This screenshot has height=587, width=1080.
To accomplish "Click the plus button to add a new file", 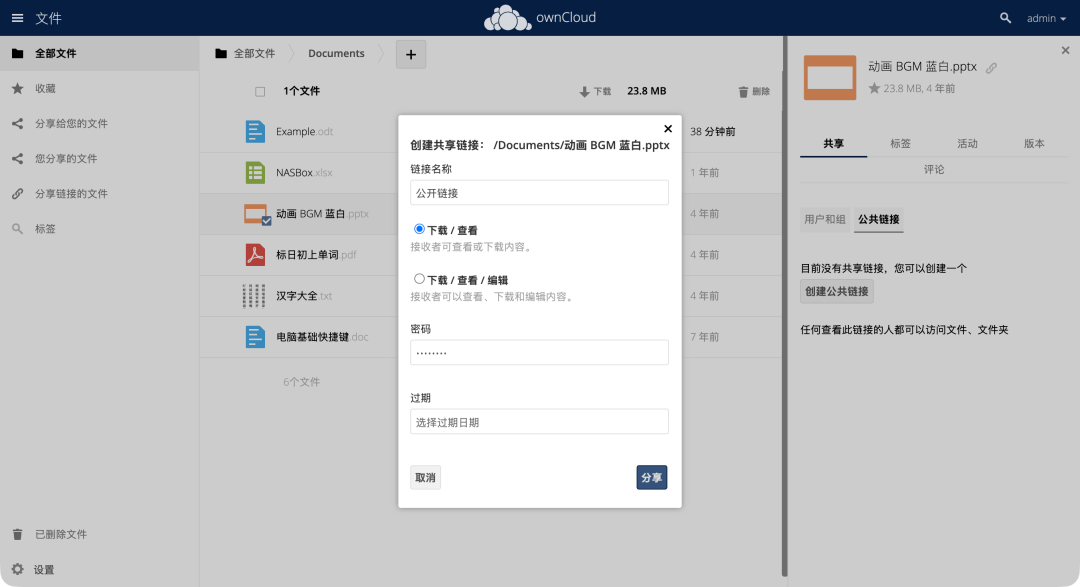I will 411,54.
